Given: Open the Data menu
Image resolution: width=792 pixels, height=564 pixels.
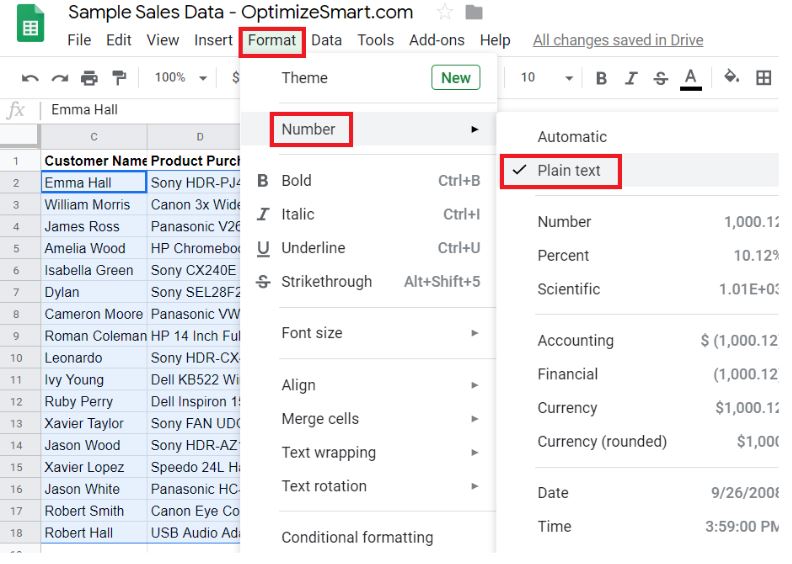Looking at the screenshot, I should (x=326, y=40).
